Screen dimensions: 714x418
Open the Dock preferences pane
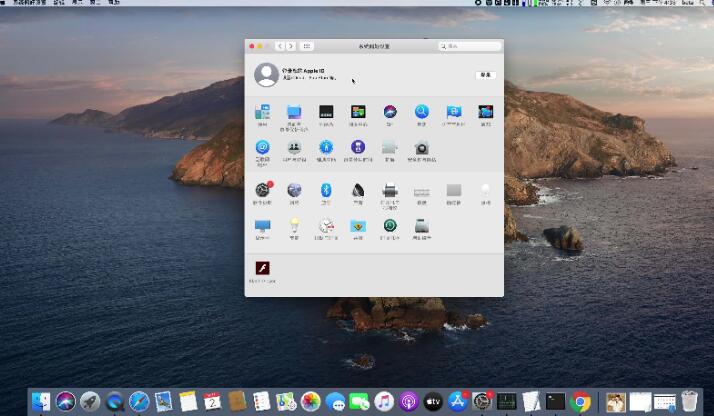pos(326,112)
